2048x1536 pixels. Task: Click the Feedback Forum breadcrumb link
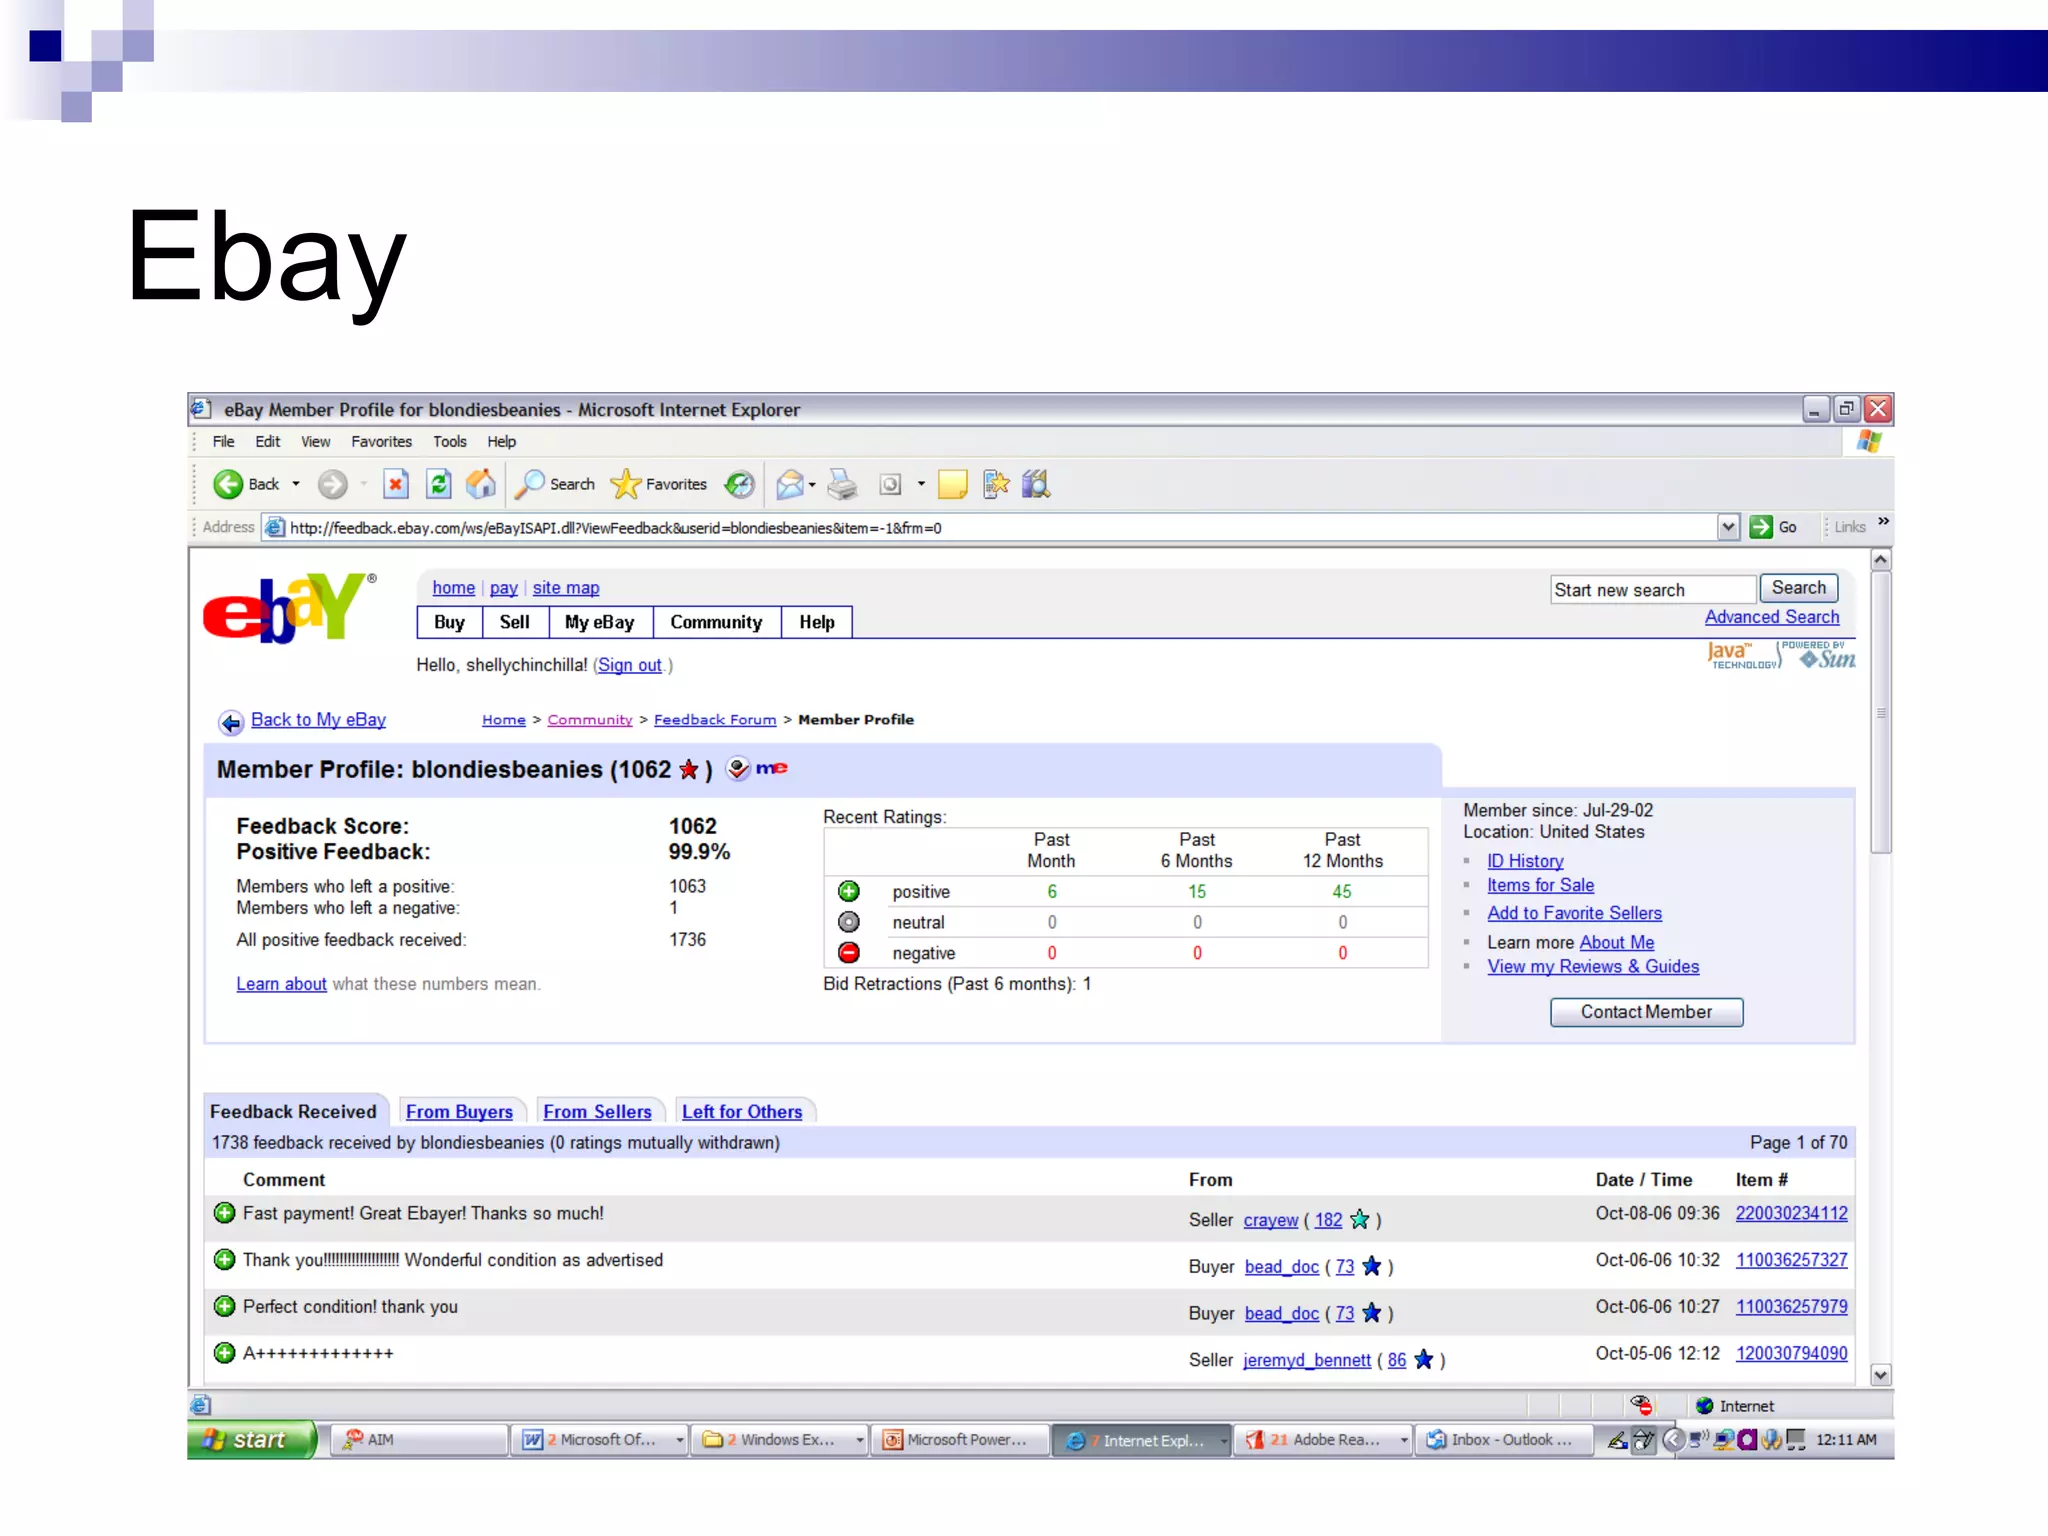(715, 720)
